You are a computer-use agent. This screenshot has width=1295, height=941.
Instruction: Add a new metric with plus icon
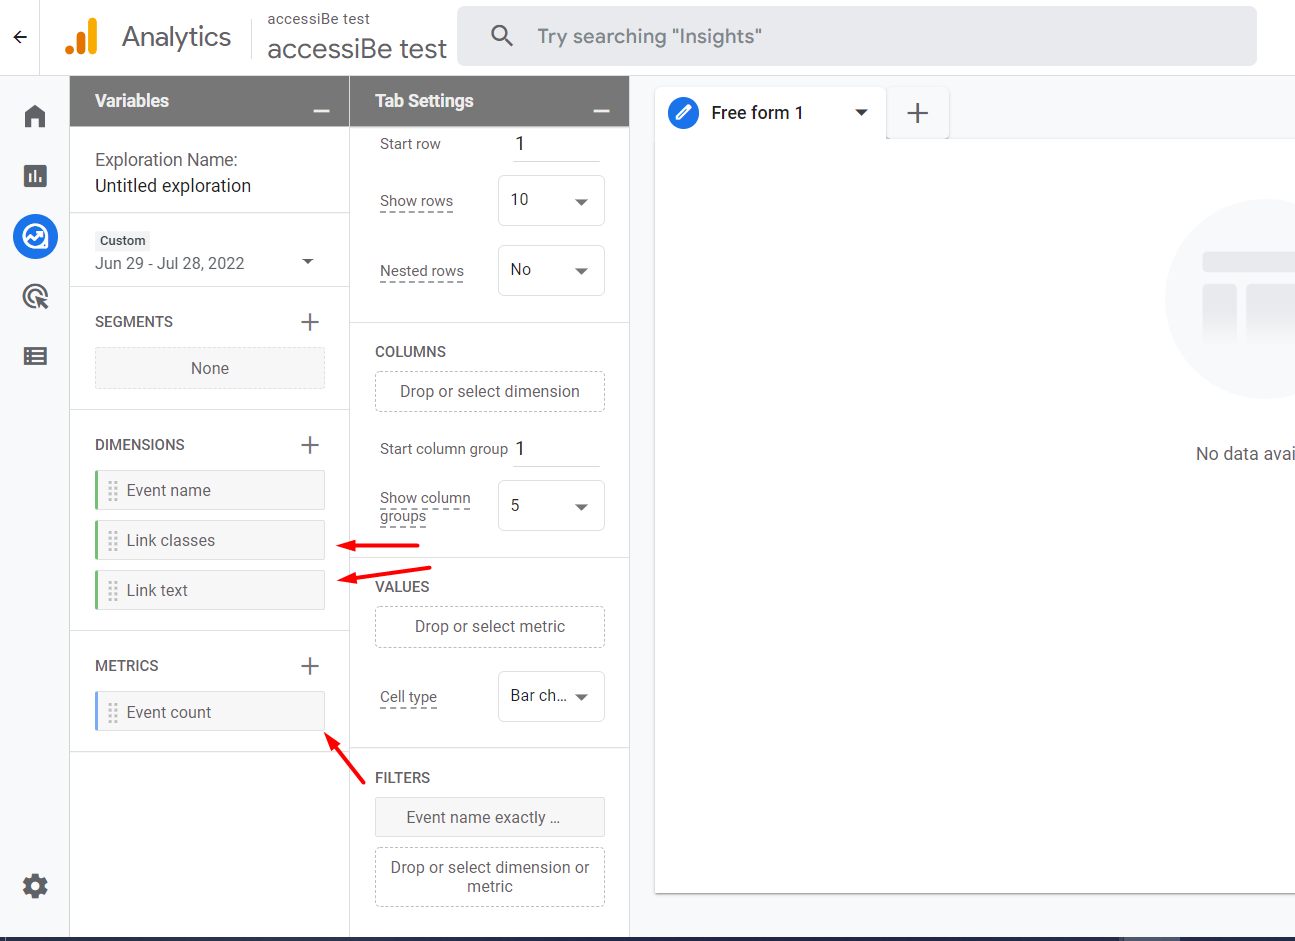pyautogui.click(x=310, y=666)
